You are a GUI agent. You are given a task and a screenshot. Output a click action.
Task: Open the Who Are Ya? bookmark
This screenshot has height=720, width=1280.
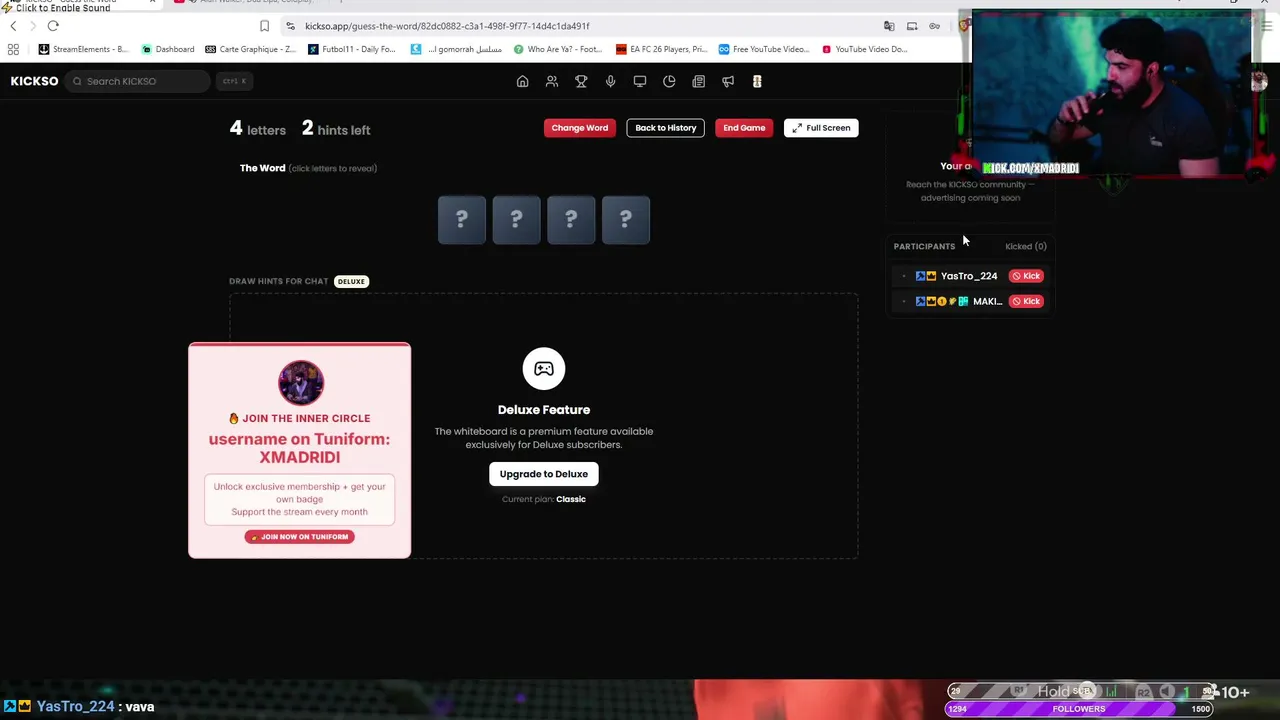point(558,49)
